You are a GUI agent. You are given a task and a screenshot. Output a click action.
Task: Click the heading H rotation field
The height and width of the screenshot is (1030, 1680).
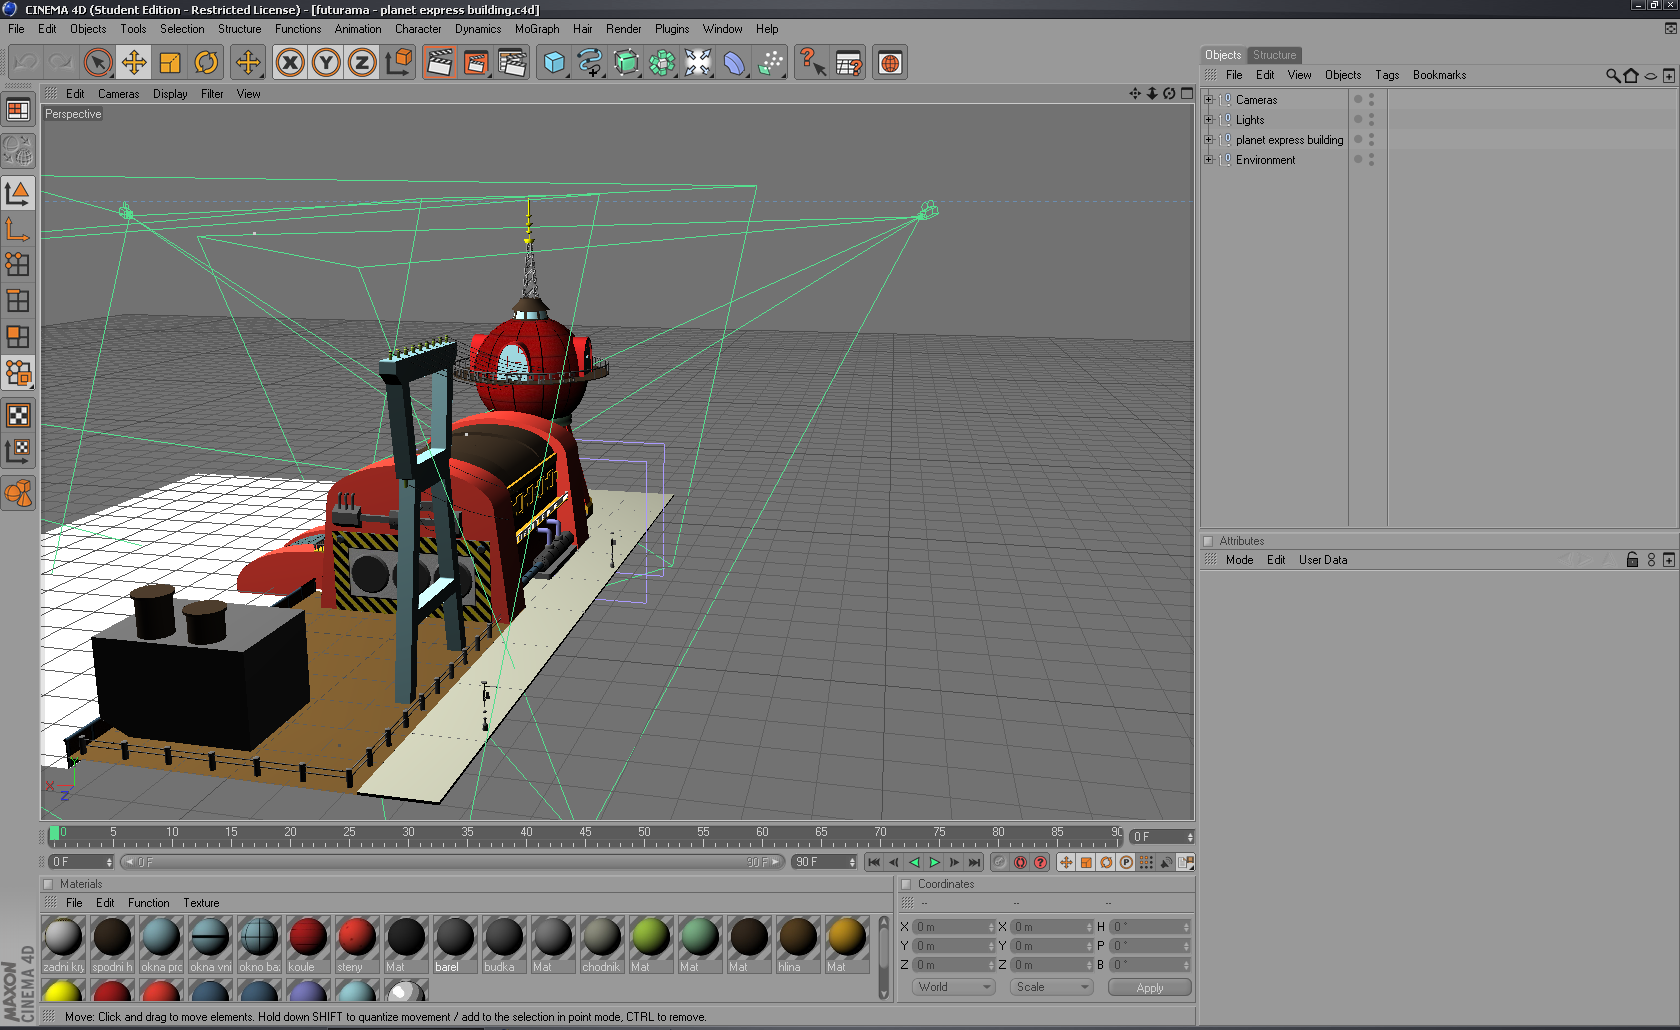(1150, 927)
